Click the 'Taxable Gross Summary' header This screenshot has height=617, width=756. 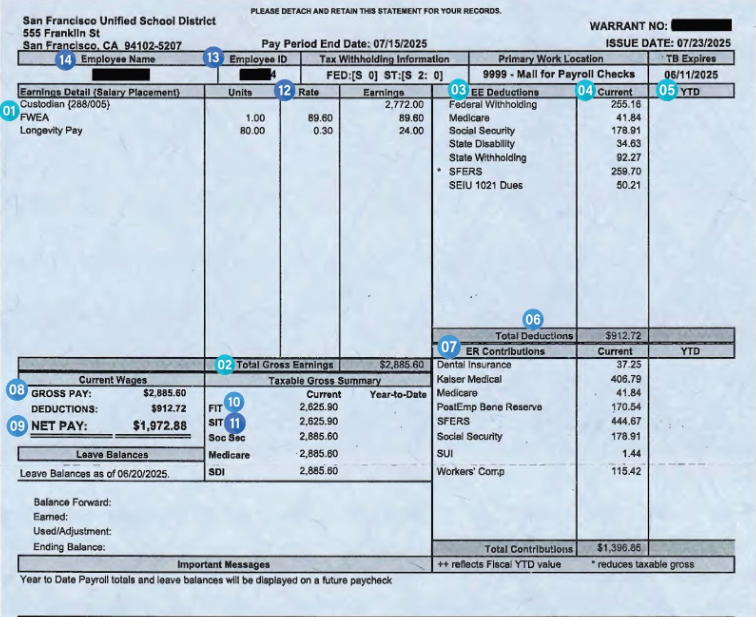pos(324,381)
